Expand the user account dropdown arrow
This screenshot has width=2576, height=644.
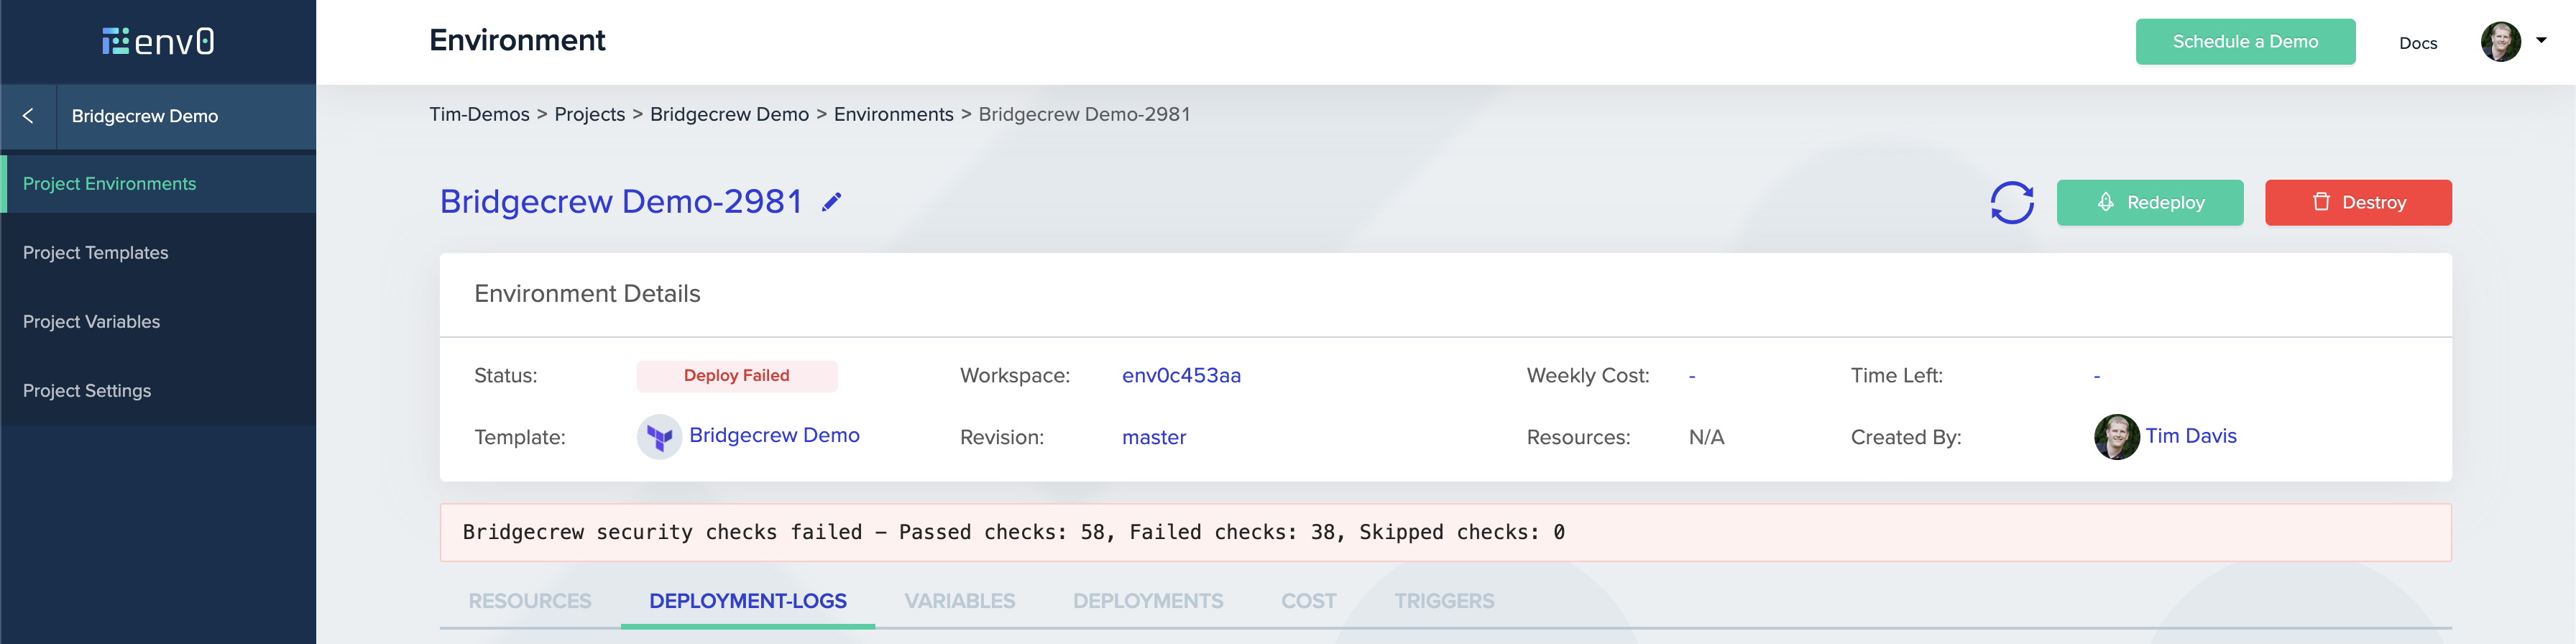[x=2541, y=41]
